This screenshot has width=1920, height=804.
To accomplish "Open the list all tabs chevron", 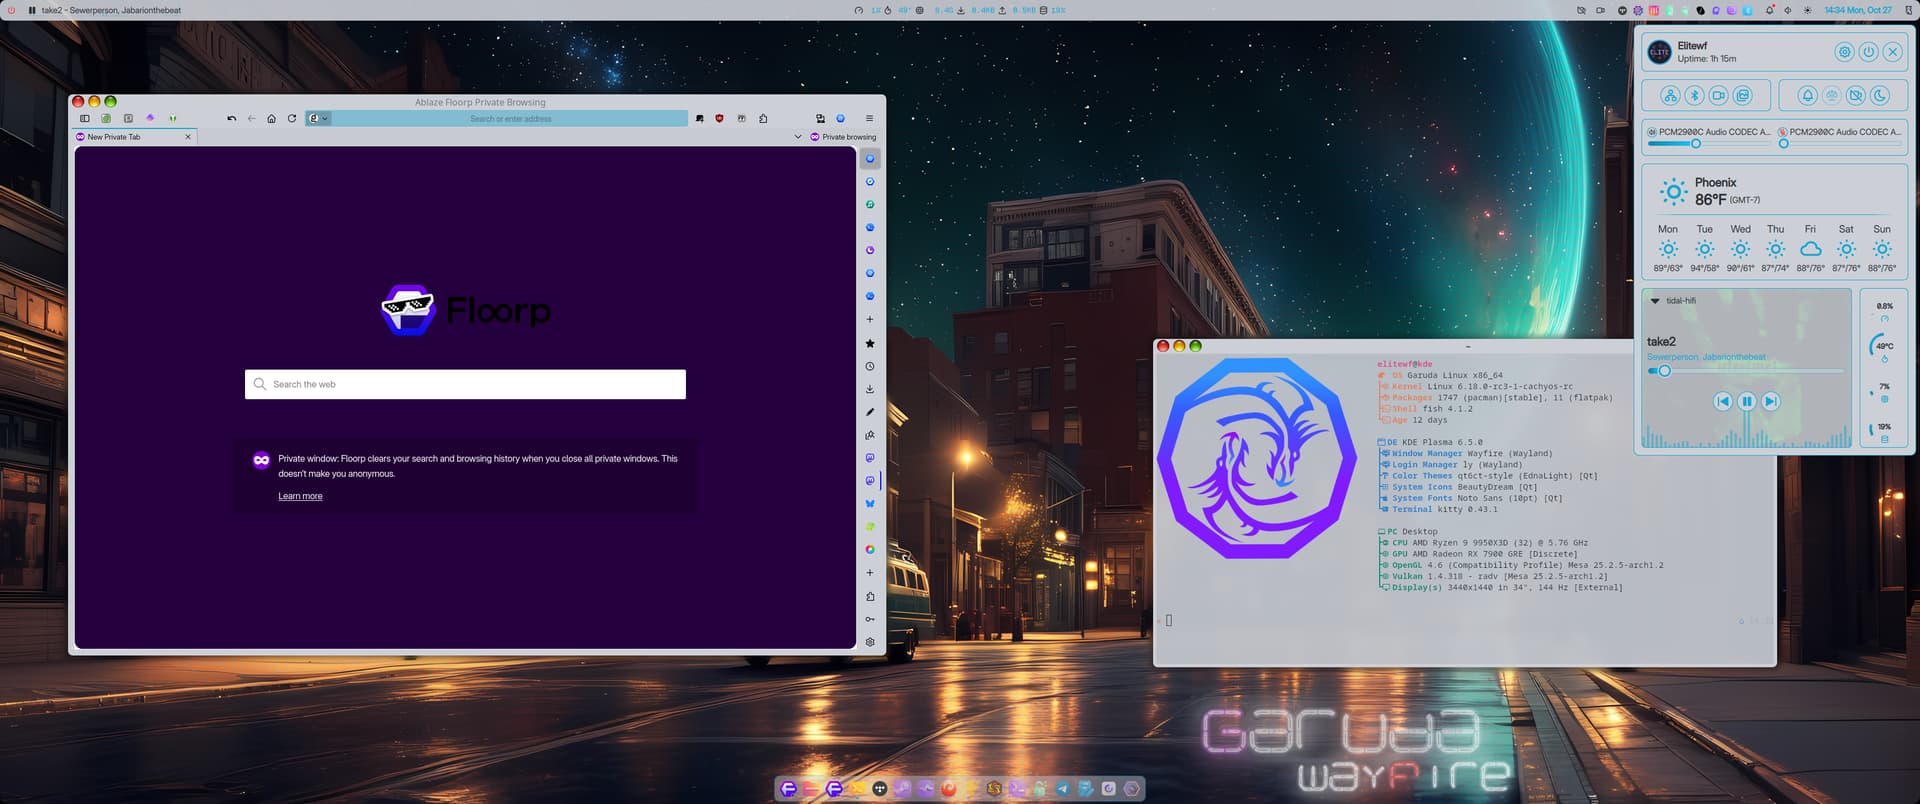I will coord(798,137).
